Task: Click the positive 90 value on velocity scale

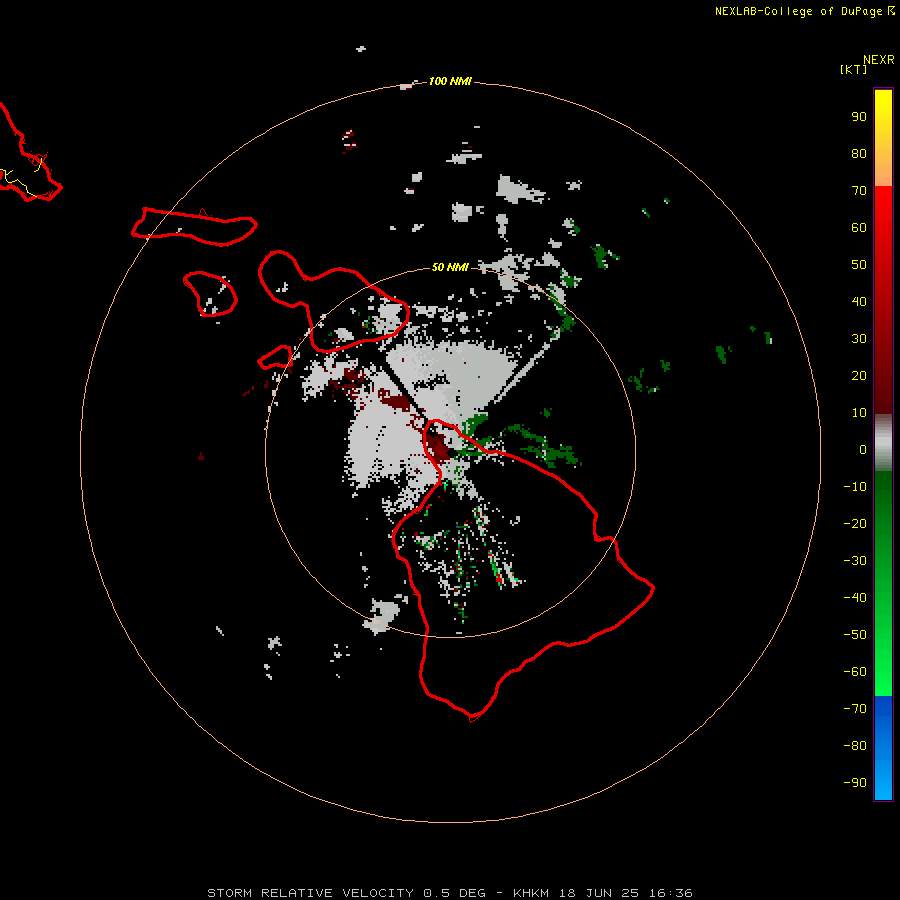Action: pyautogui.click(x=859, y=117)
